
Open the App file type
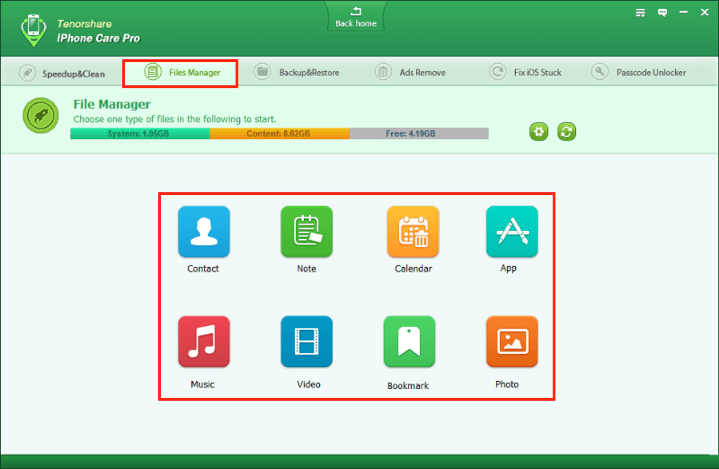(512, 232)
